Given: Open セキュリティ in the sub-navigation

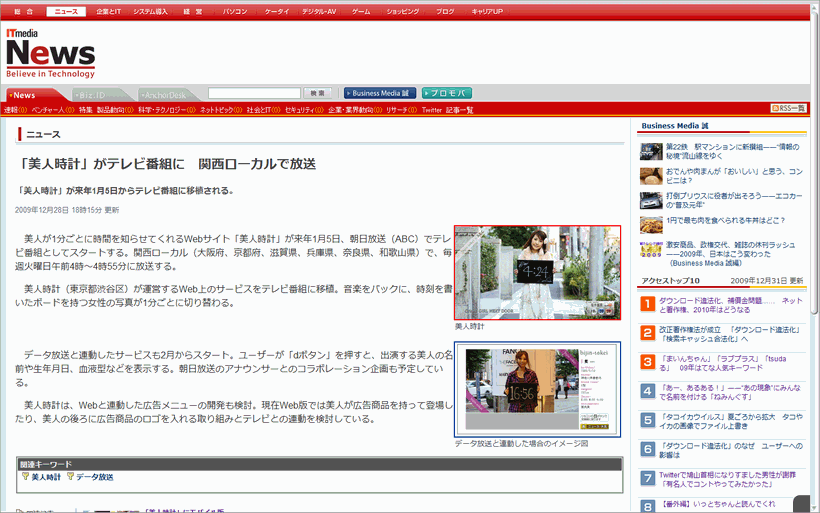Looking at the screenshot, I should point(304,110).
